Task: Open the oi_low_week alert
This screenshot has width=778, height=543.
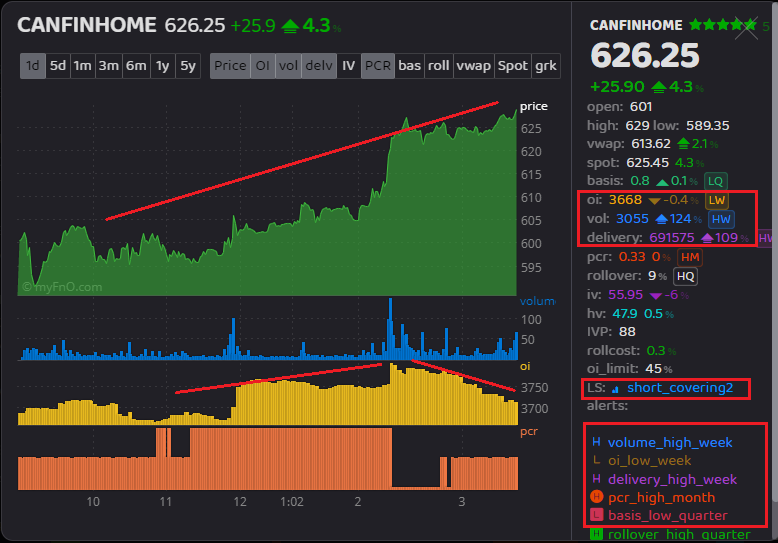Action: click(649, 461)
